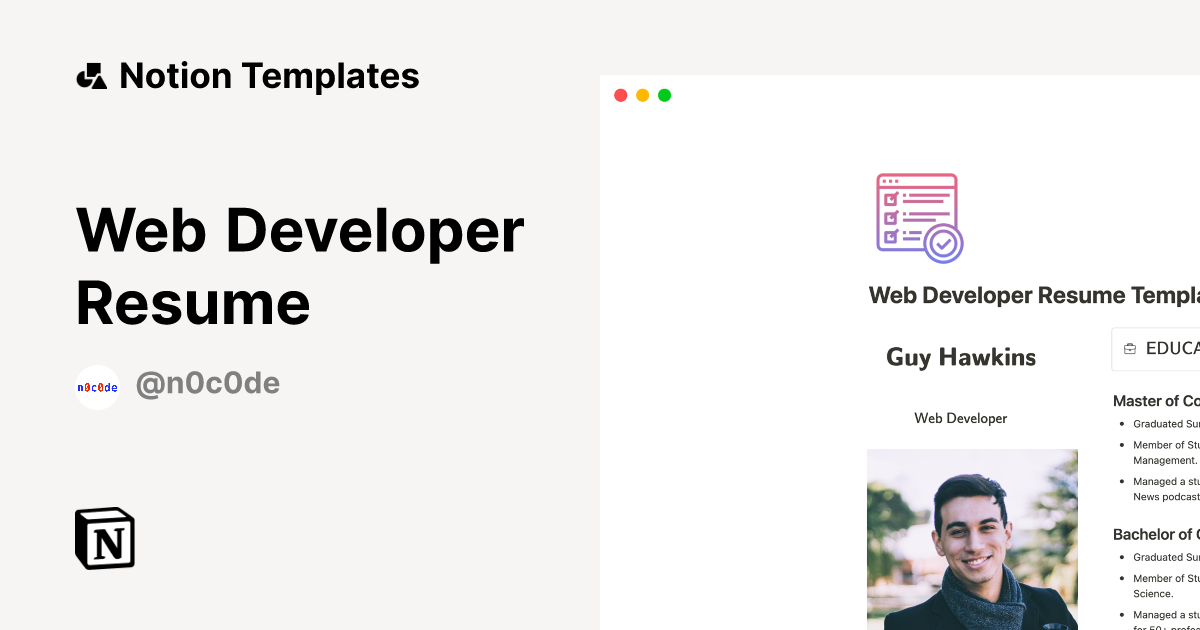Click the Bachelor of C... degree heading
Screen dimensions: 1200x630
click(1156, 534)
